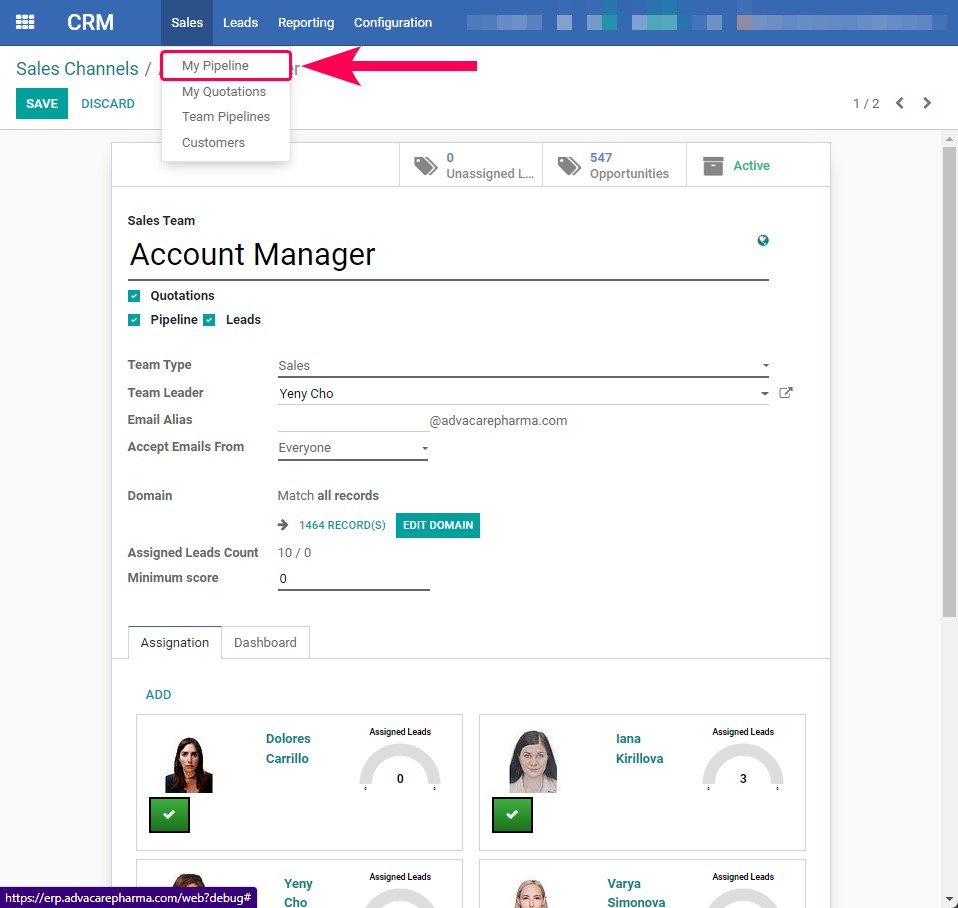Open Yeny Cho's member card link
The width and height of the screenshot is (958, 908).
[x=298, y=892]
